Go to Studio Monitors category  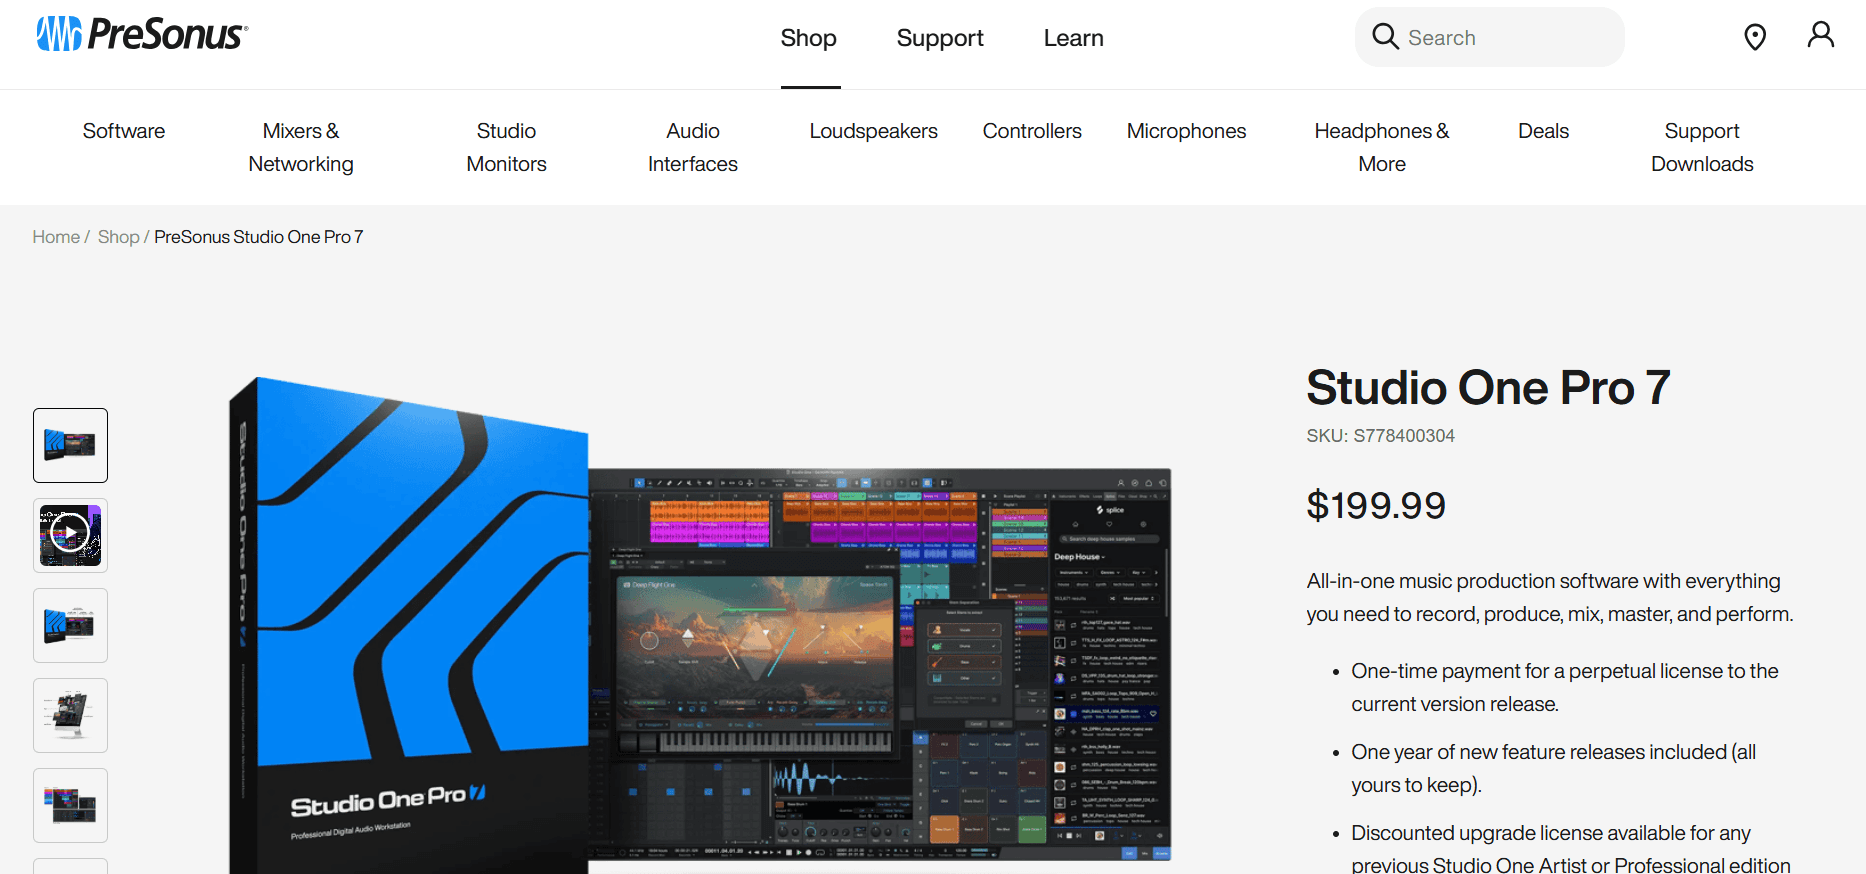(507, 147)
